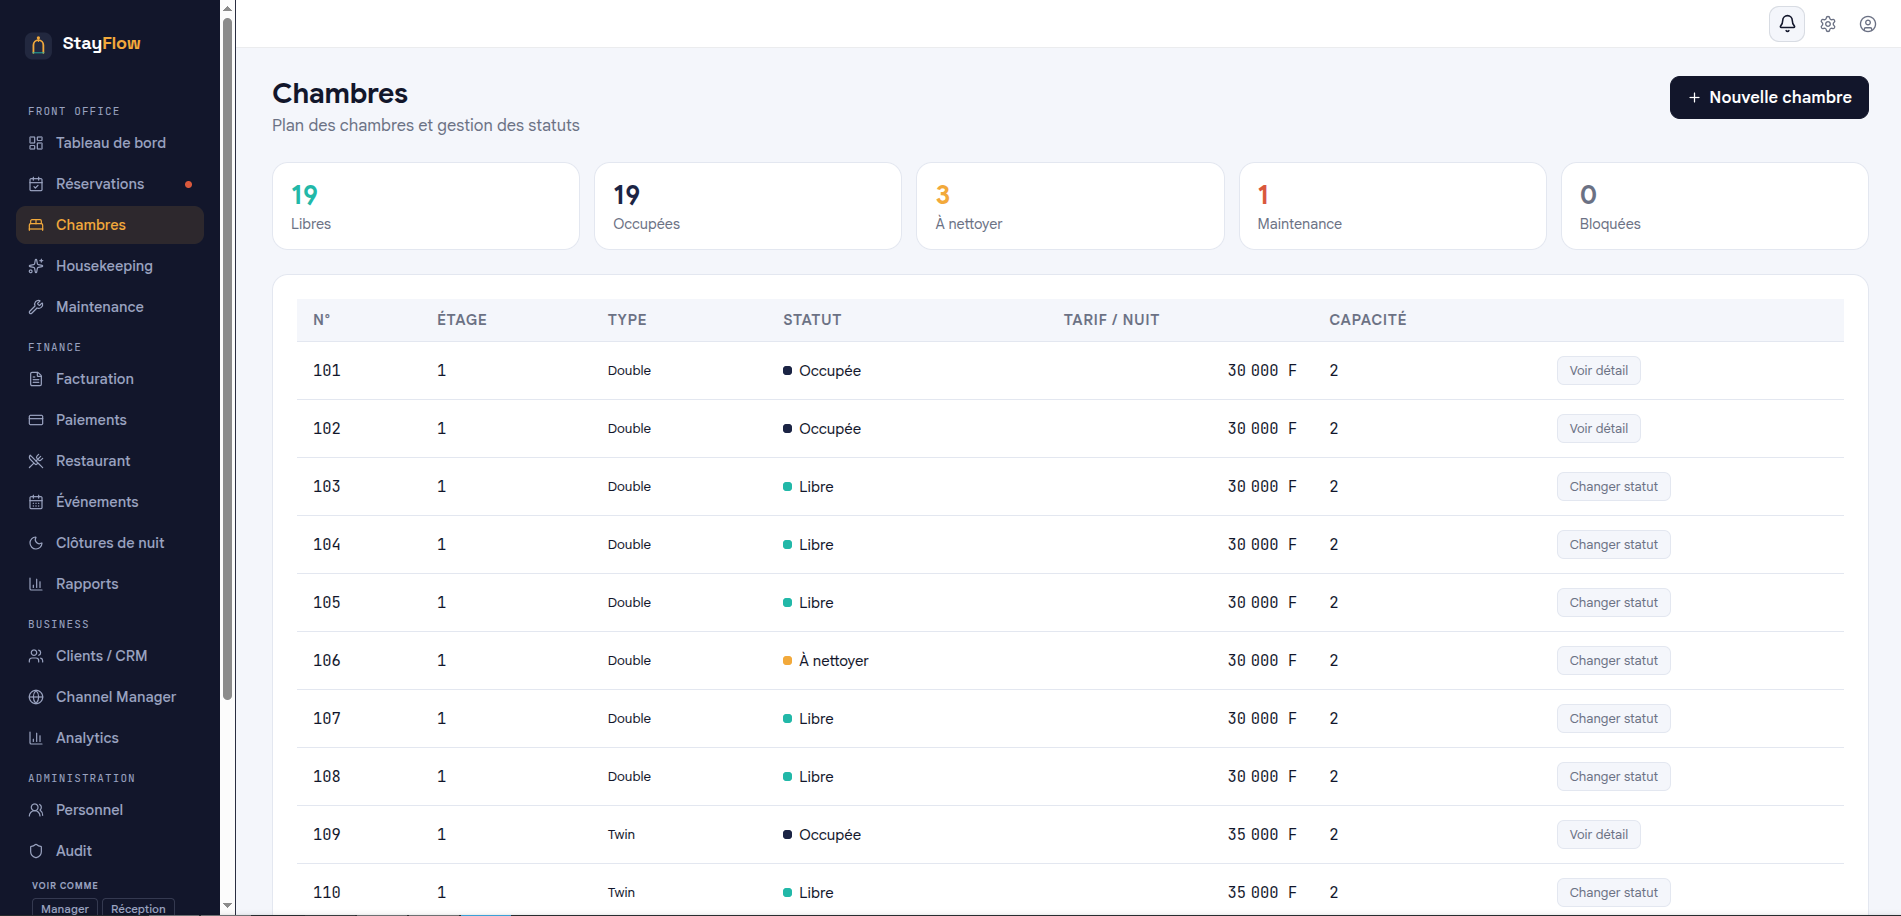Click the N° column header
Viewport: 1901px width, 916px height.
322,320
